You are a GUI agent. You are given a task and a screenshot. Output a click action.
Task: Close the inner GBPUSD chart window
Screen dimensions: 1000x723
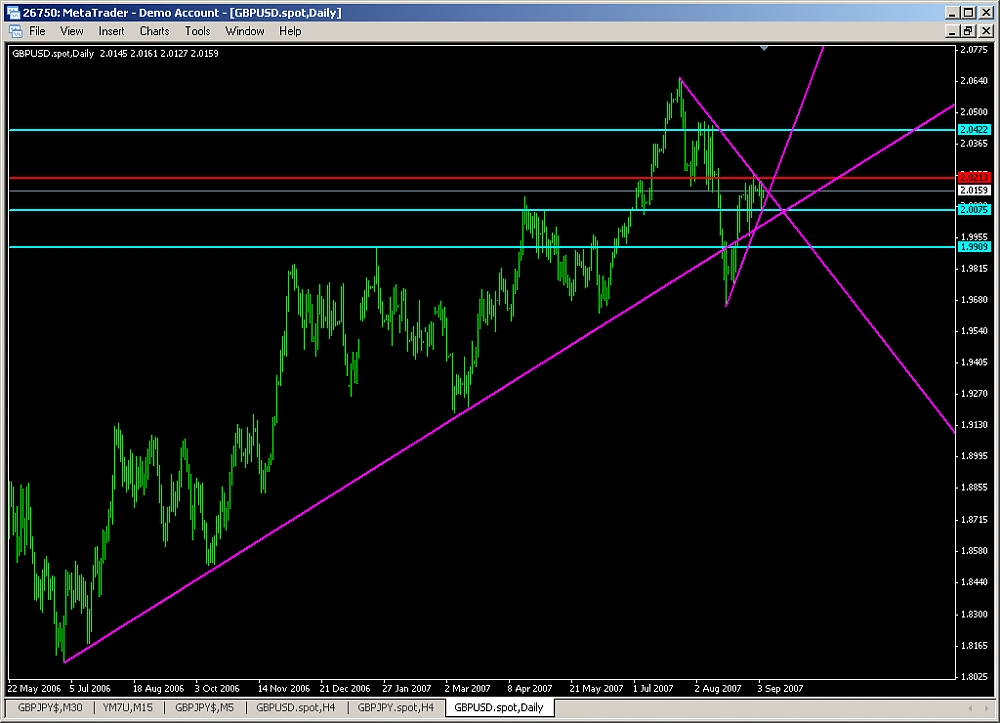(x=986, y=31)
